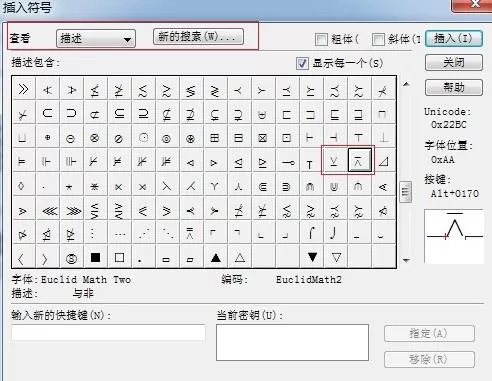
Task: Select the squared dot ⊡ symbol
Action: click(x=287, y=138)
